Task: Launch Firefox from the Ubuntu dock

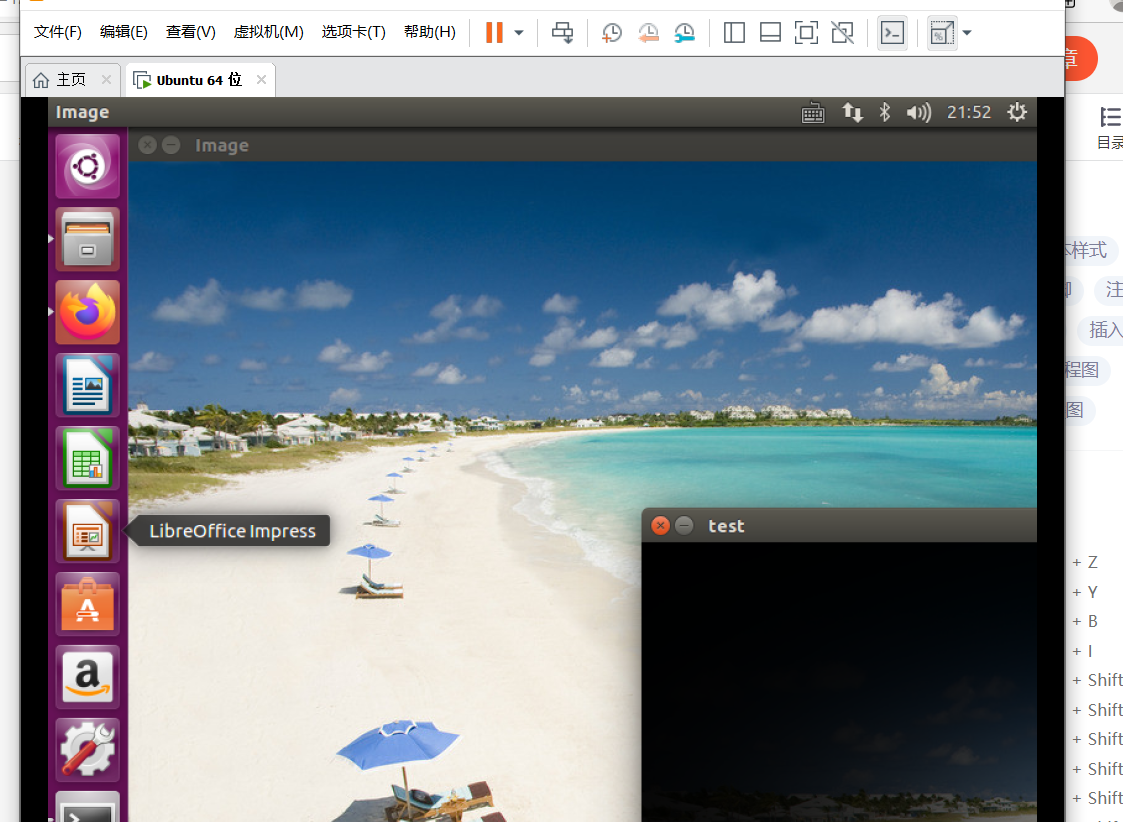Action: (x=87, y=313)
